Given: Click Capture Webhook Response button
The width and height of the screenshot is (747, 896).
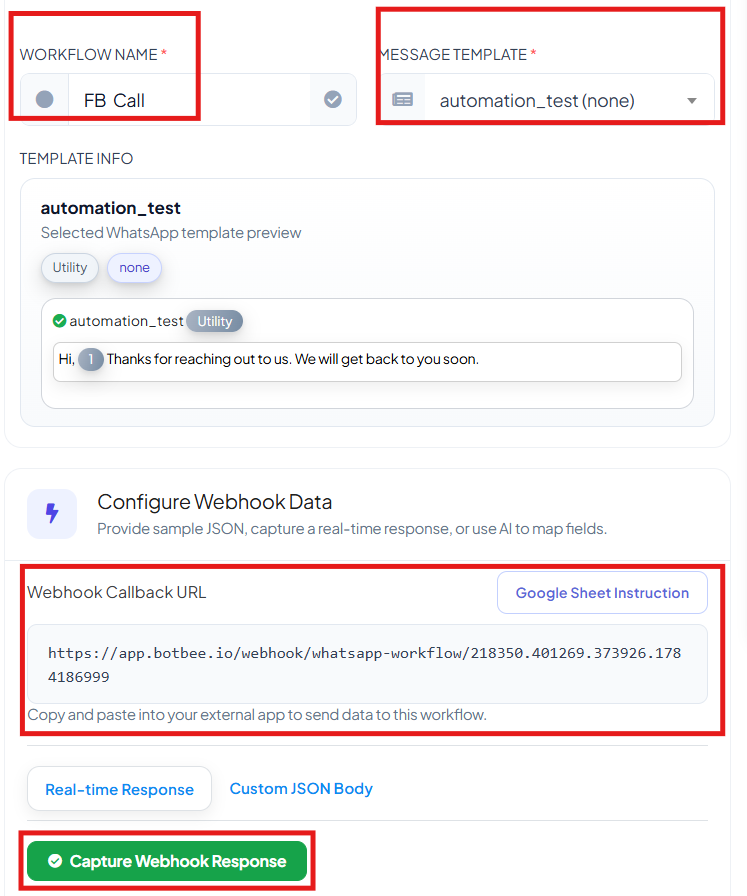Looking at the screenshot, I should [167, 861].
